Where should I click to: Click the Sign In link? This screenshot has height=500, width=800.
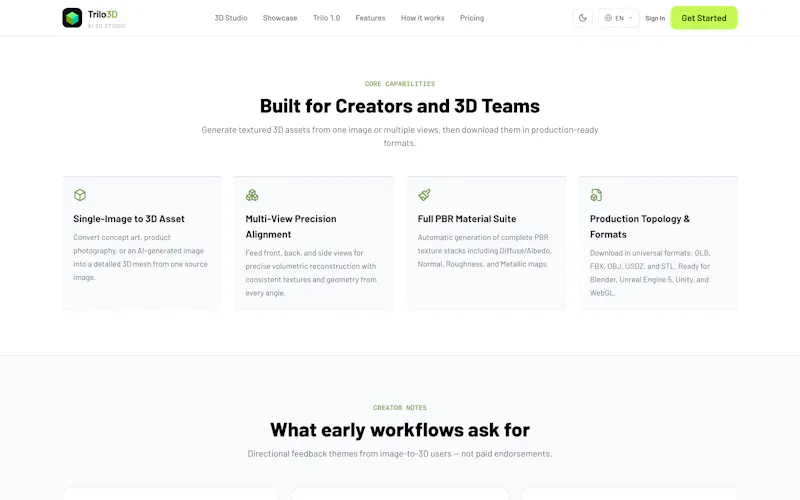655,18
